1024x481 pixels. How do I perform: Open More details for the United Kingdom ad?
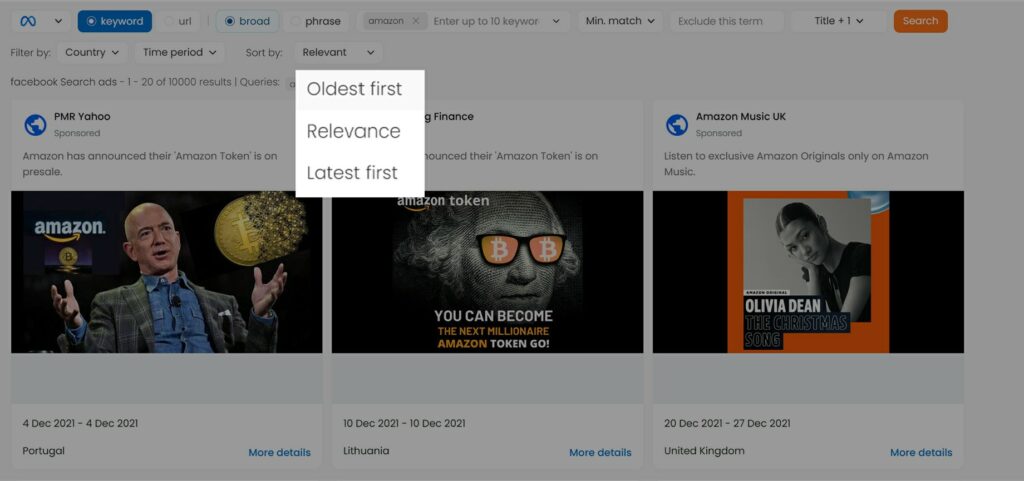click(x=921, y=452)
